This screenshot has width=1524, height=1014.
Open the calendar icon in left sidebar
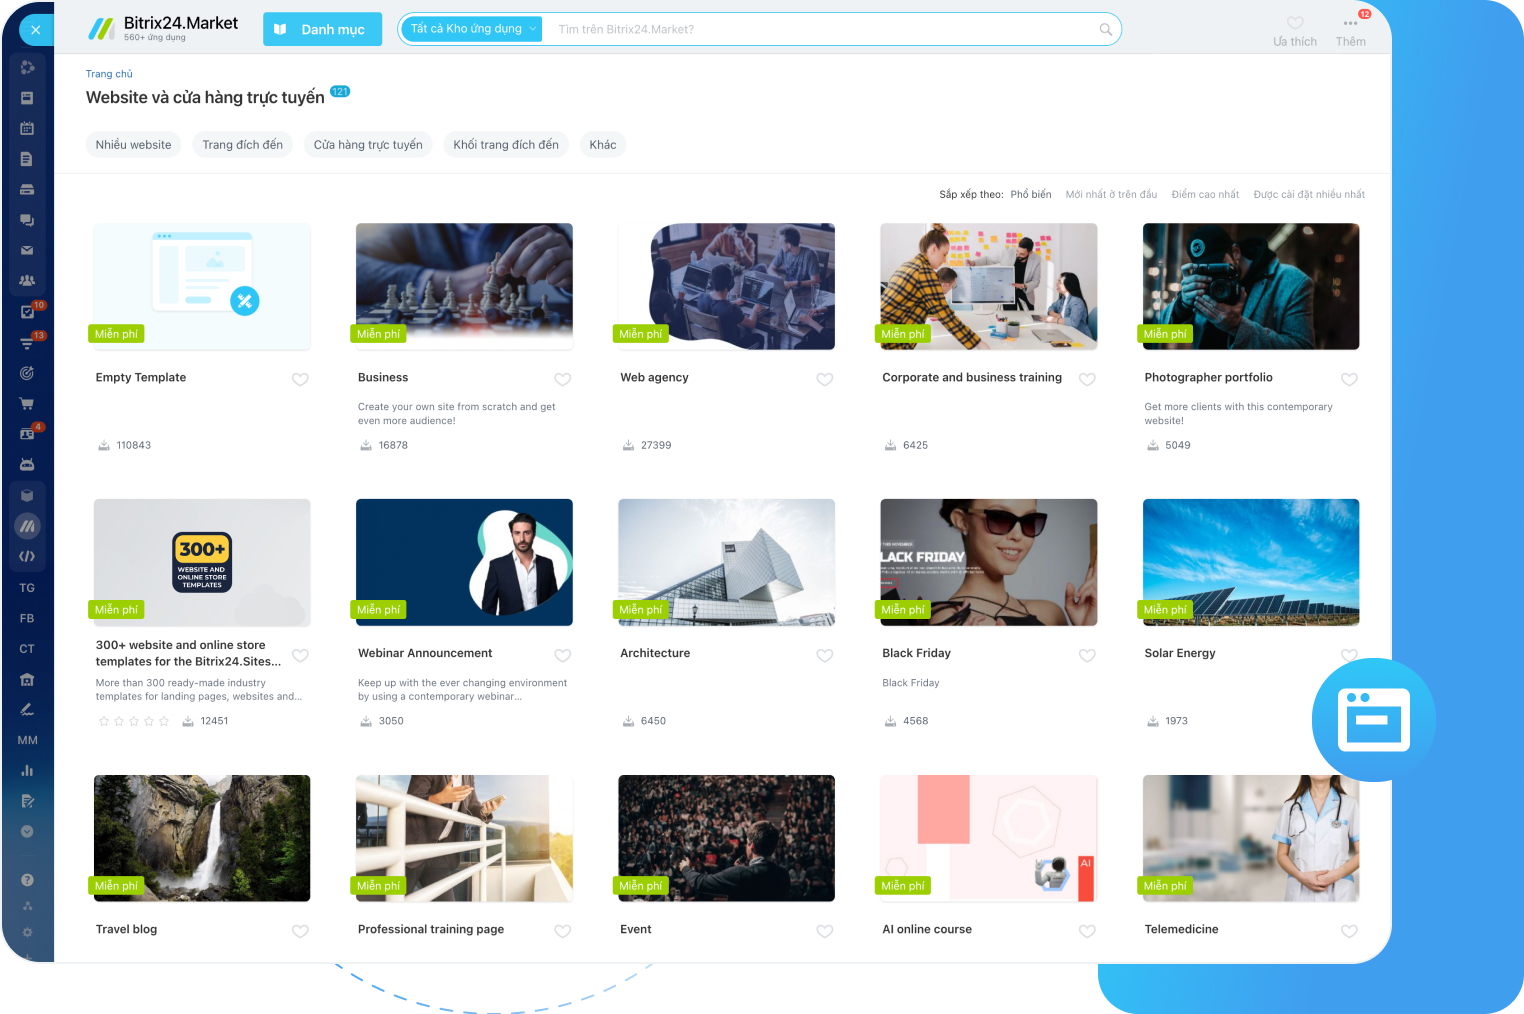coord(27,128)
